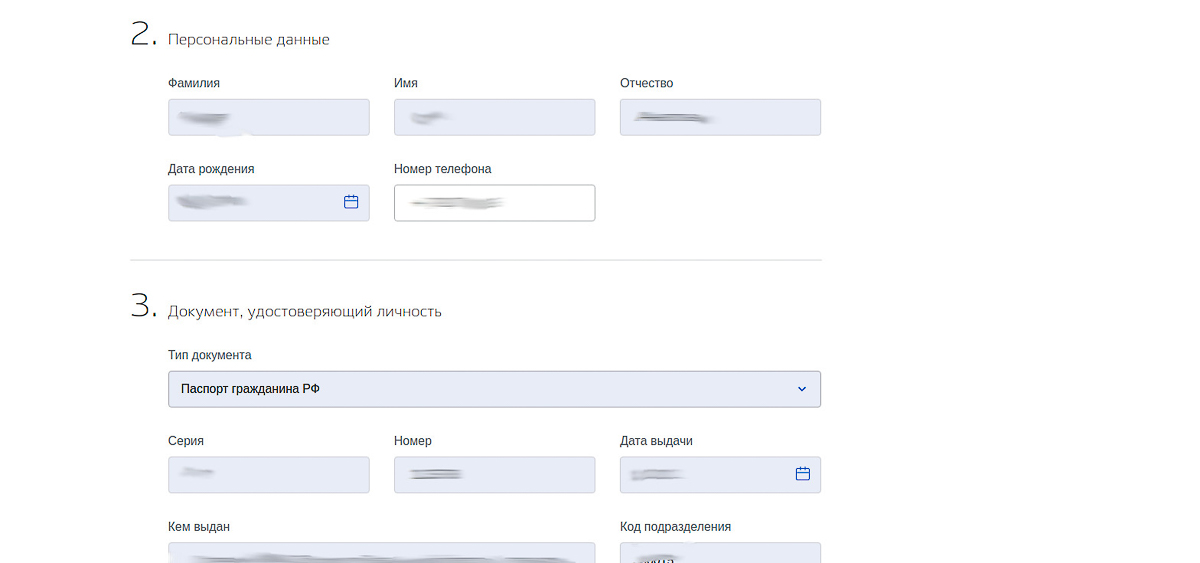1200x563 pixels.
Task: Click the Код подразделения label text
Action: [x=675, y=527]
